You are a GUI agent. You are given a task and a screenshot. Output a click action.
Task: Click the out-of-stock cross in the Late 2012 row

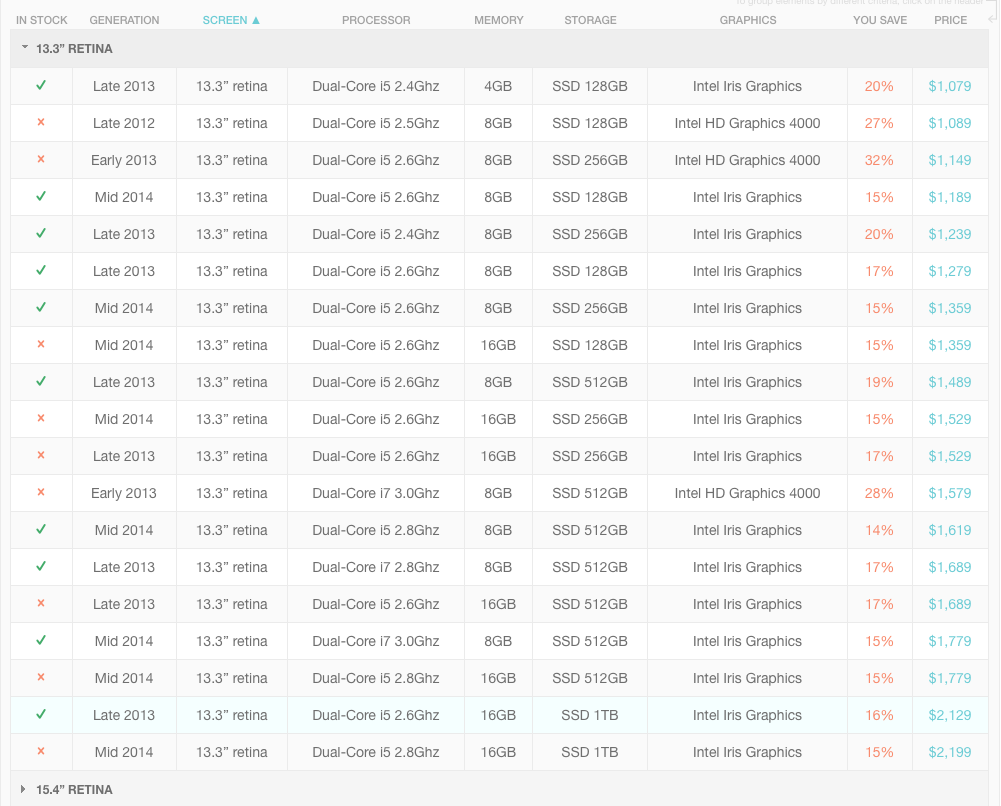41,123
